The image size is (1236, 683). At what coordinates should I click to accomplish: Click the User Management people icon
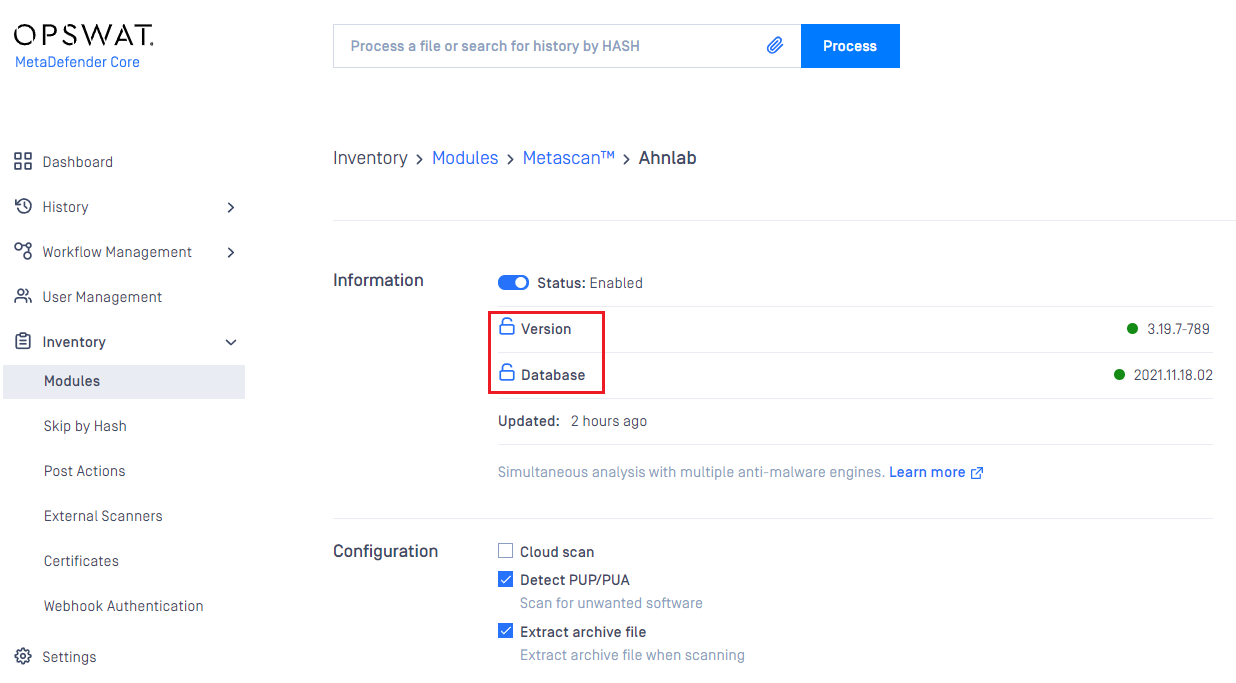pyautogui.click(x=23, y=296)
